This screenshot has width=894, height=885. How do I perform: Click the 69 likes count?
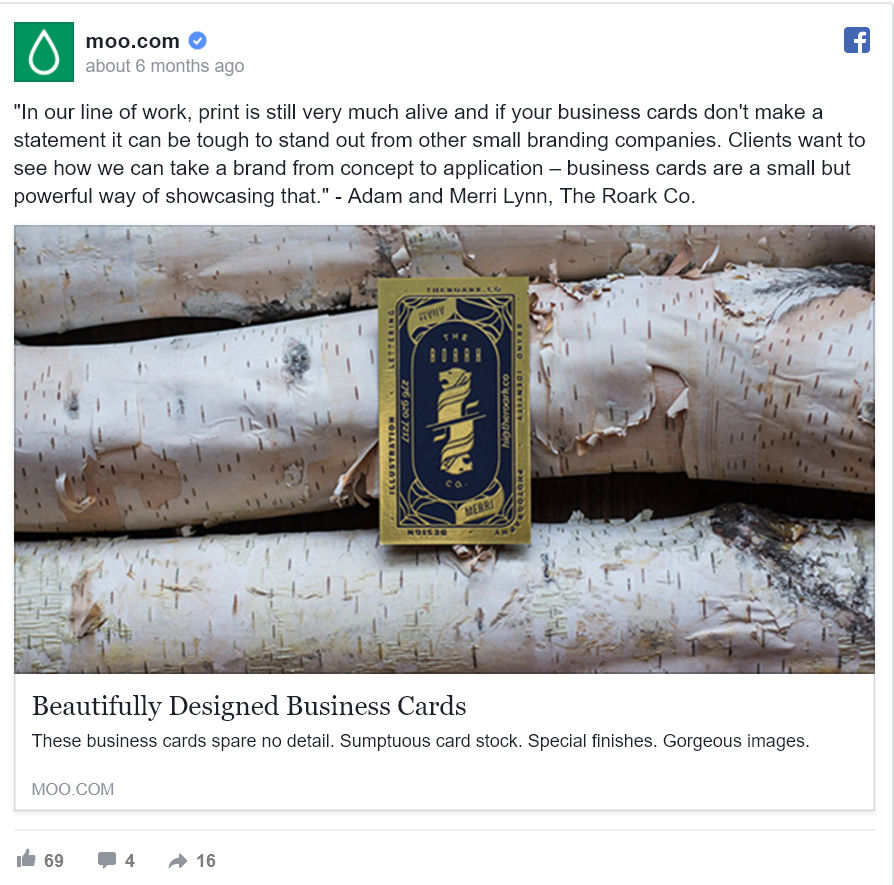(54, 860)
